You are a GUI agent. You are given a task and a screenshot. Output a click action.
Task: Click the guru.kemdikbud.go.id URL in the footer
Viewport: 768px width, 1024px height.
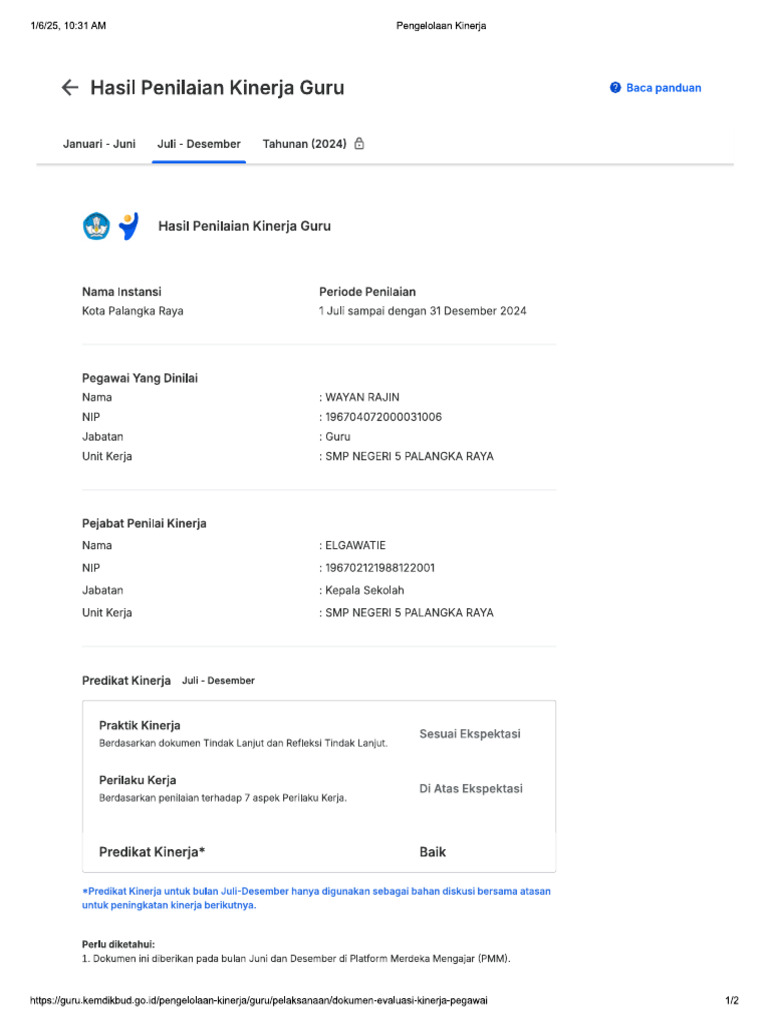[259, 1000]
